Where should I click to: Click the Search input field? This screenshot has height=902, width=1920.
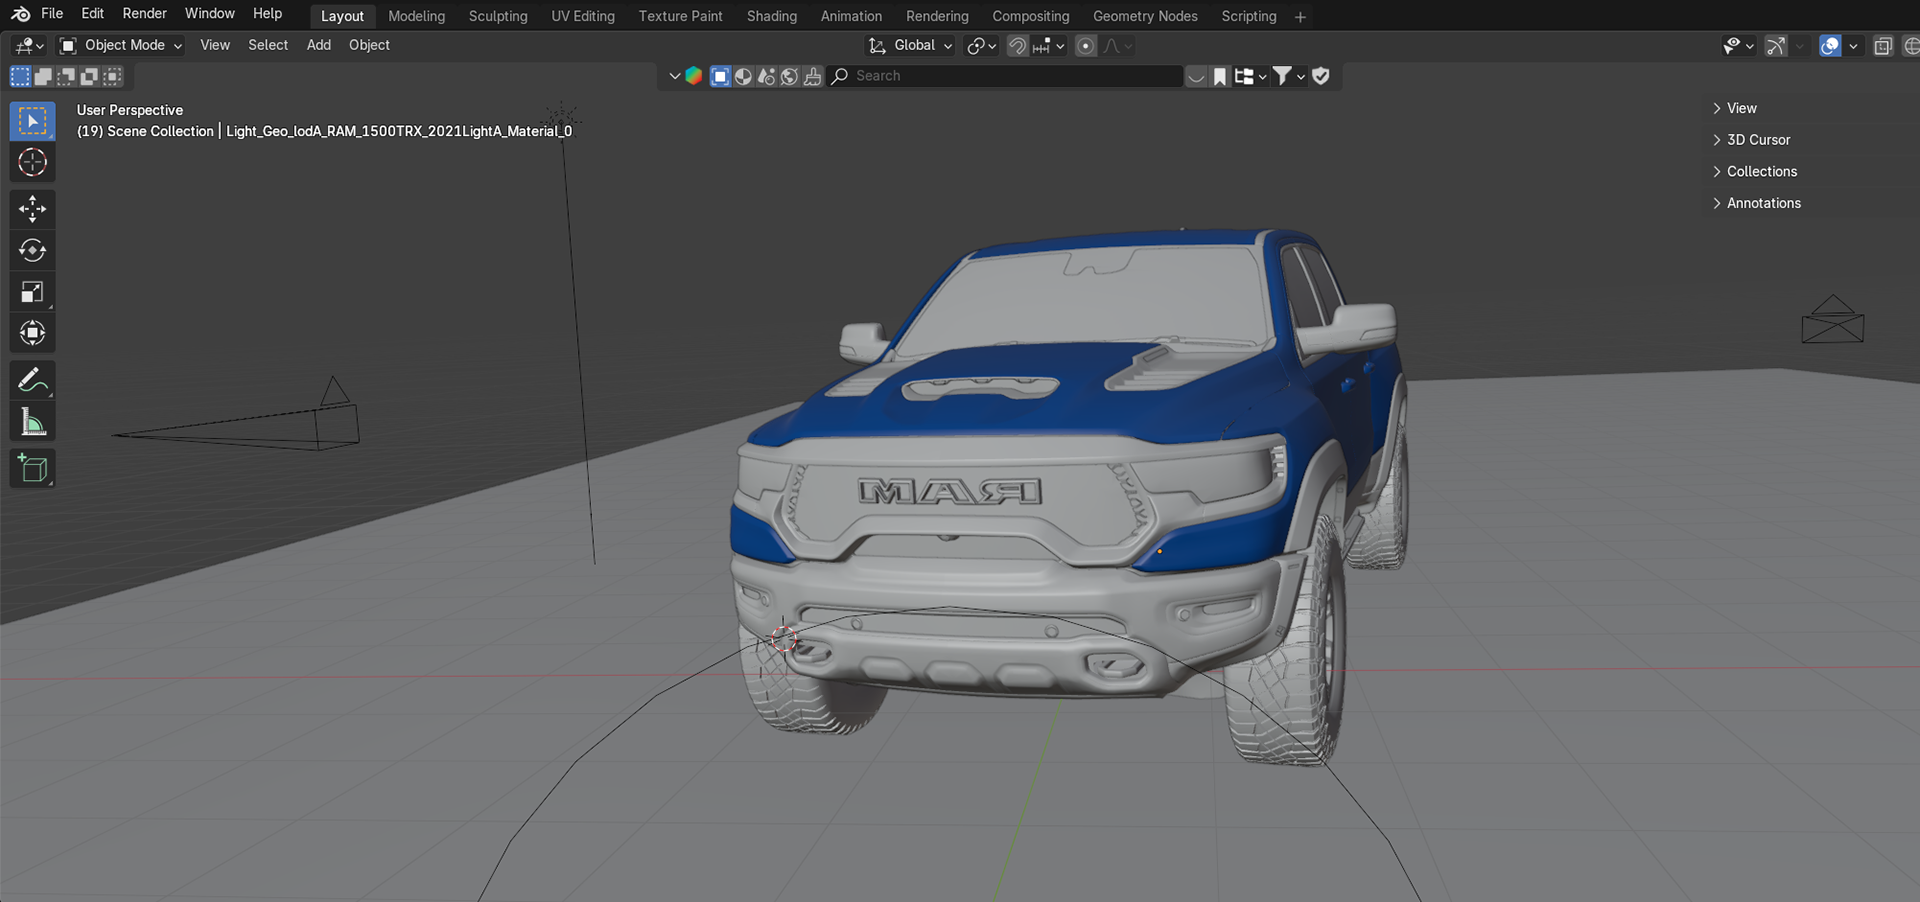(x=1006, y=76)
